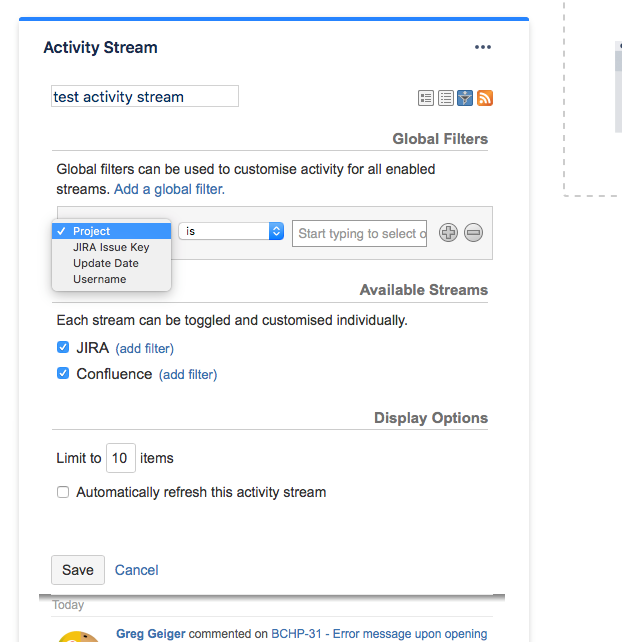Enable automatically refresh this activity stream

(63, 492)
